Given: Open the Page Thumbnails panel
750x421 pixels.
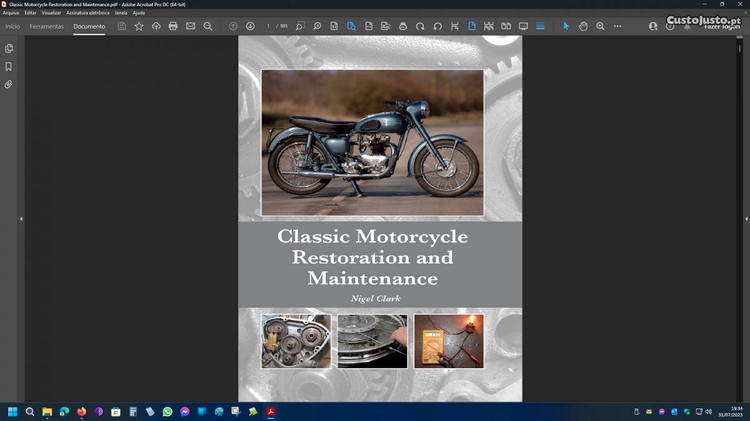Looking at the screenshot, I should click(9, 48).
